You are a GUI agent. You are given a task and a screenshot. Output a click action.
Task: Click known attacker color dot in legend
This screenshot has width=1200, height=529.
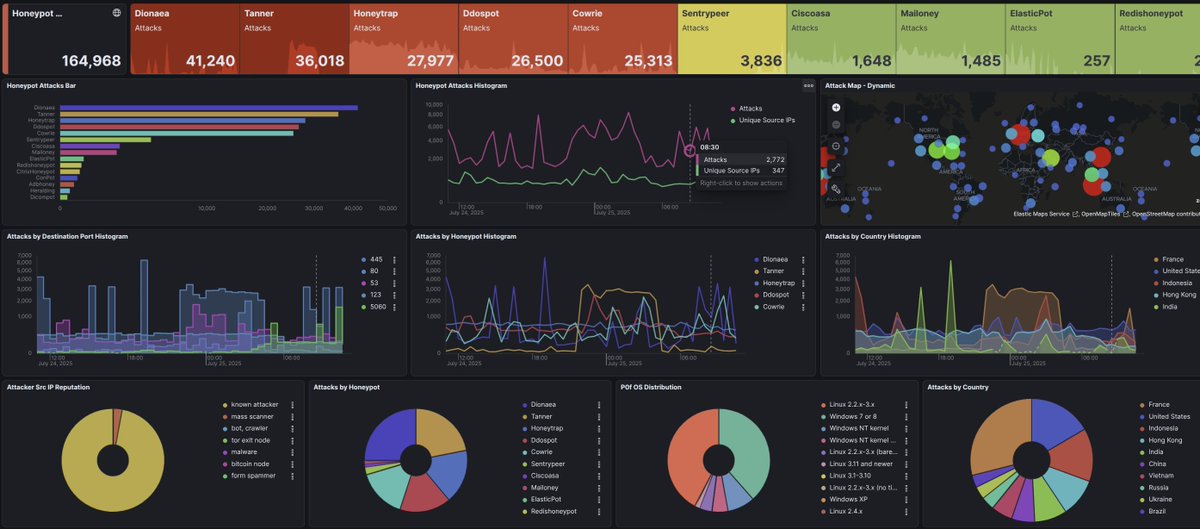[x=226, y=405]
